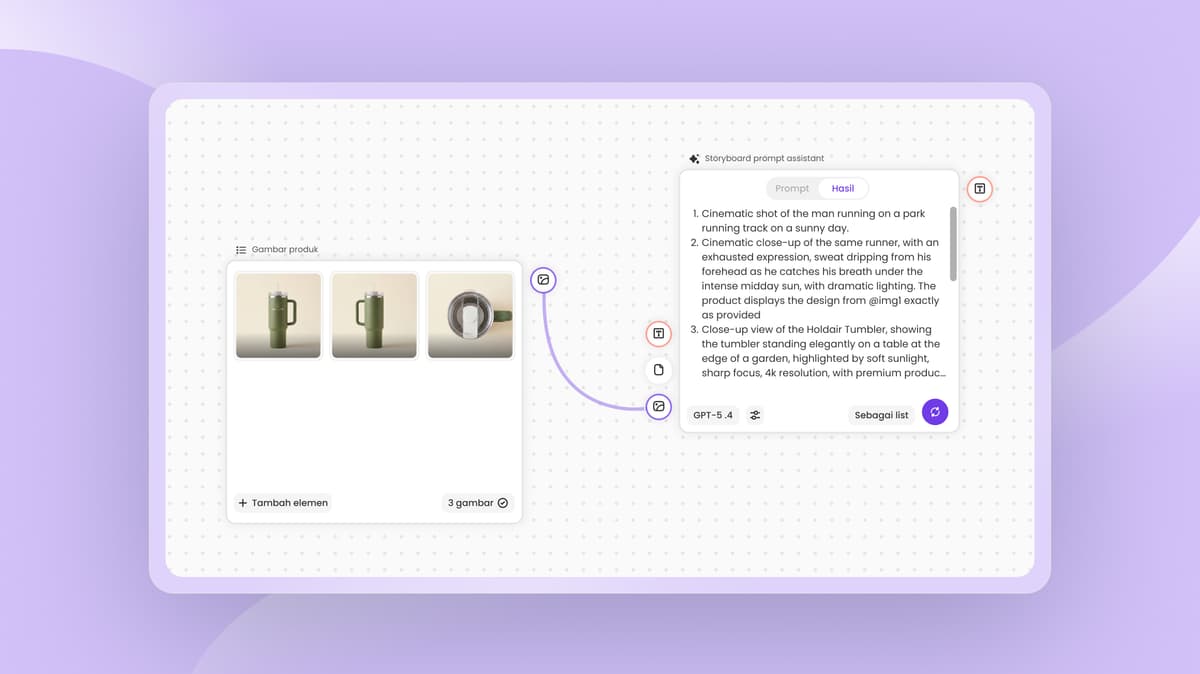
Task: Open model settings sliders icon next to GPT-5.4
Action: [755, 414]
